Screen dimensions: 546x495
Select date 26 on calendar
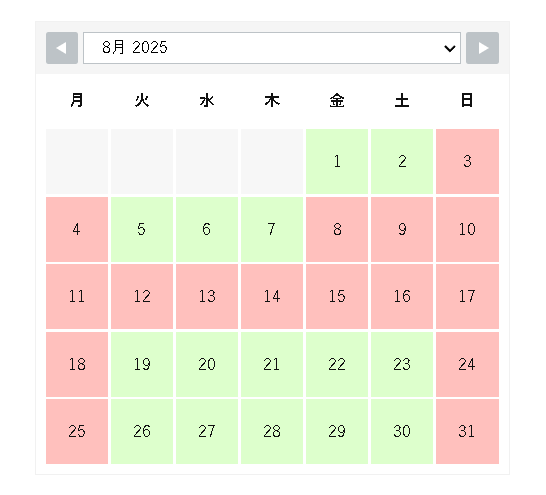coord(142,432)
